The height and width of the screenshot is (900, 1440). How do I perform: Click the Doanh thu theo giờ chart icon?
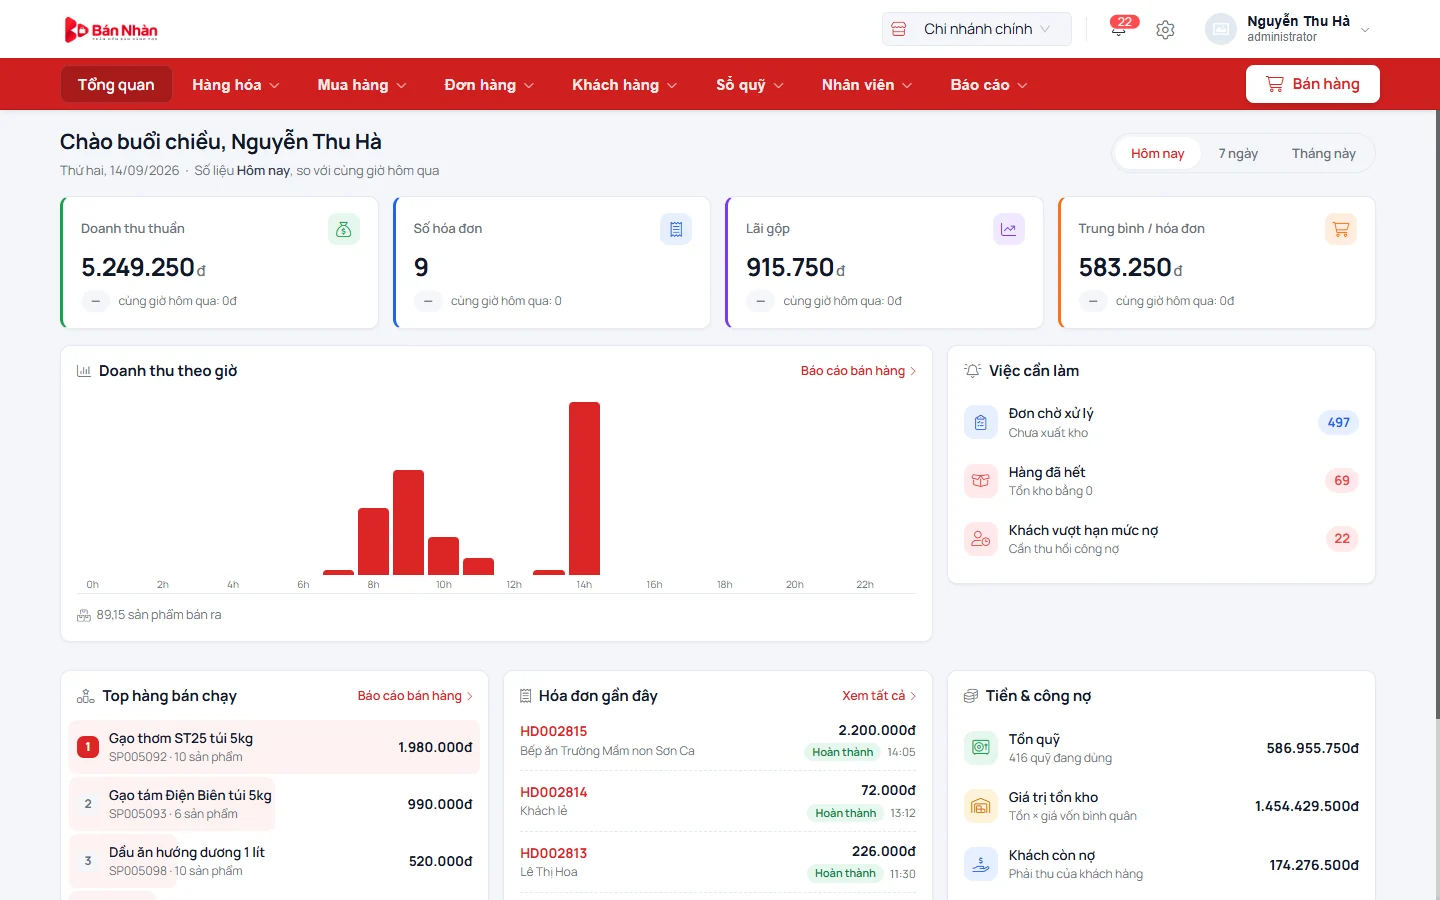[84, 371]
